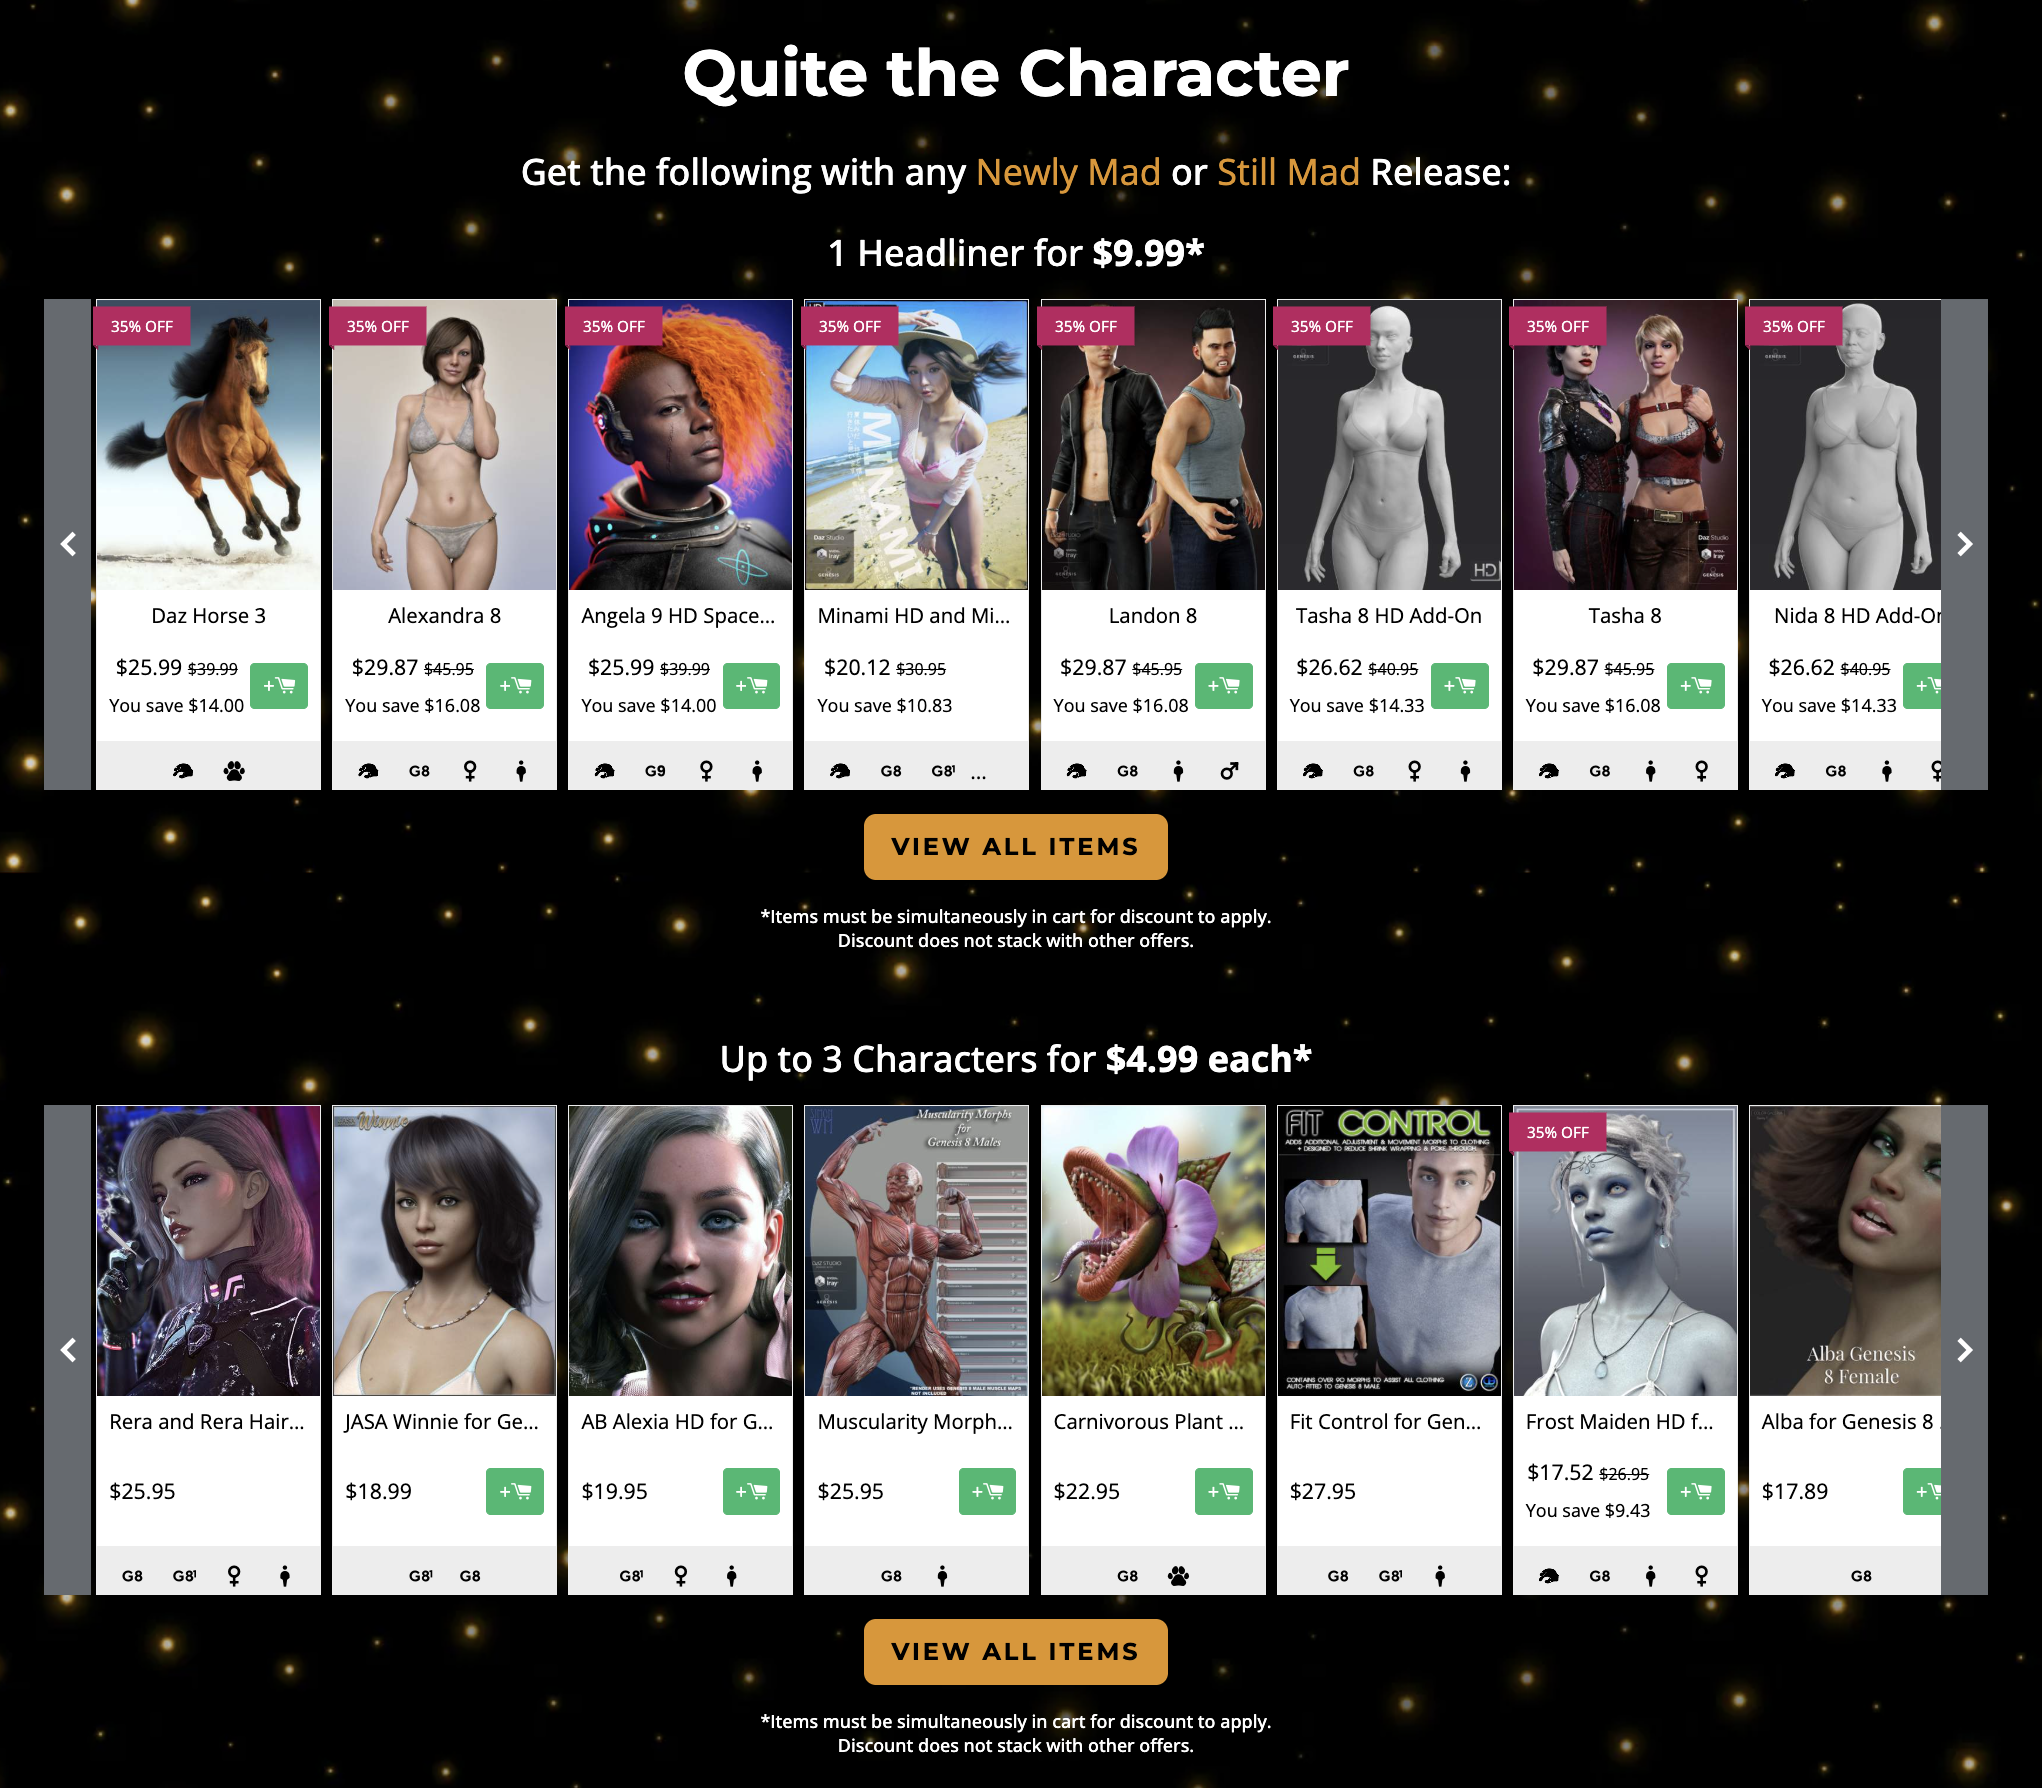Click paw icon under Daz Horse 3
Viewport: 2042px width, 1788px height.
click(234, 771)
